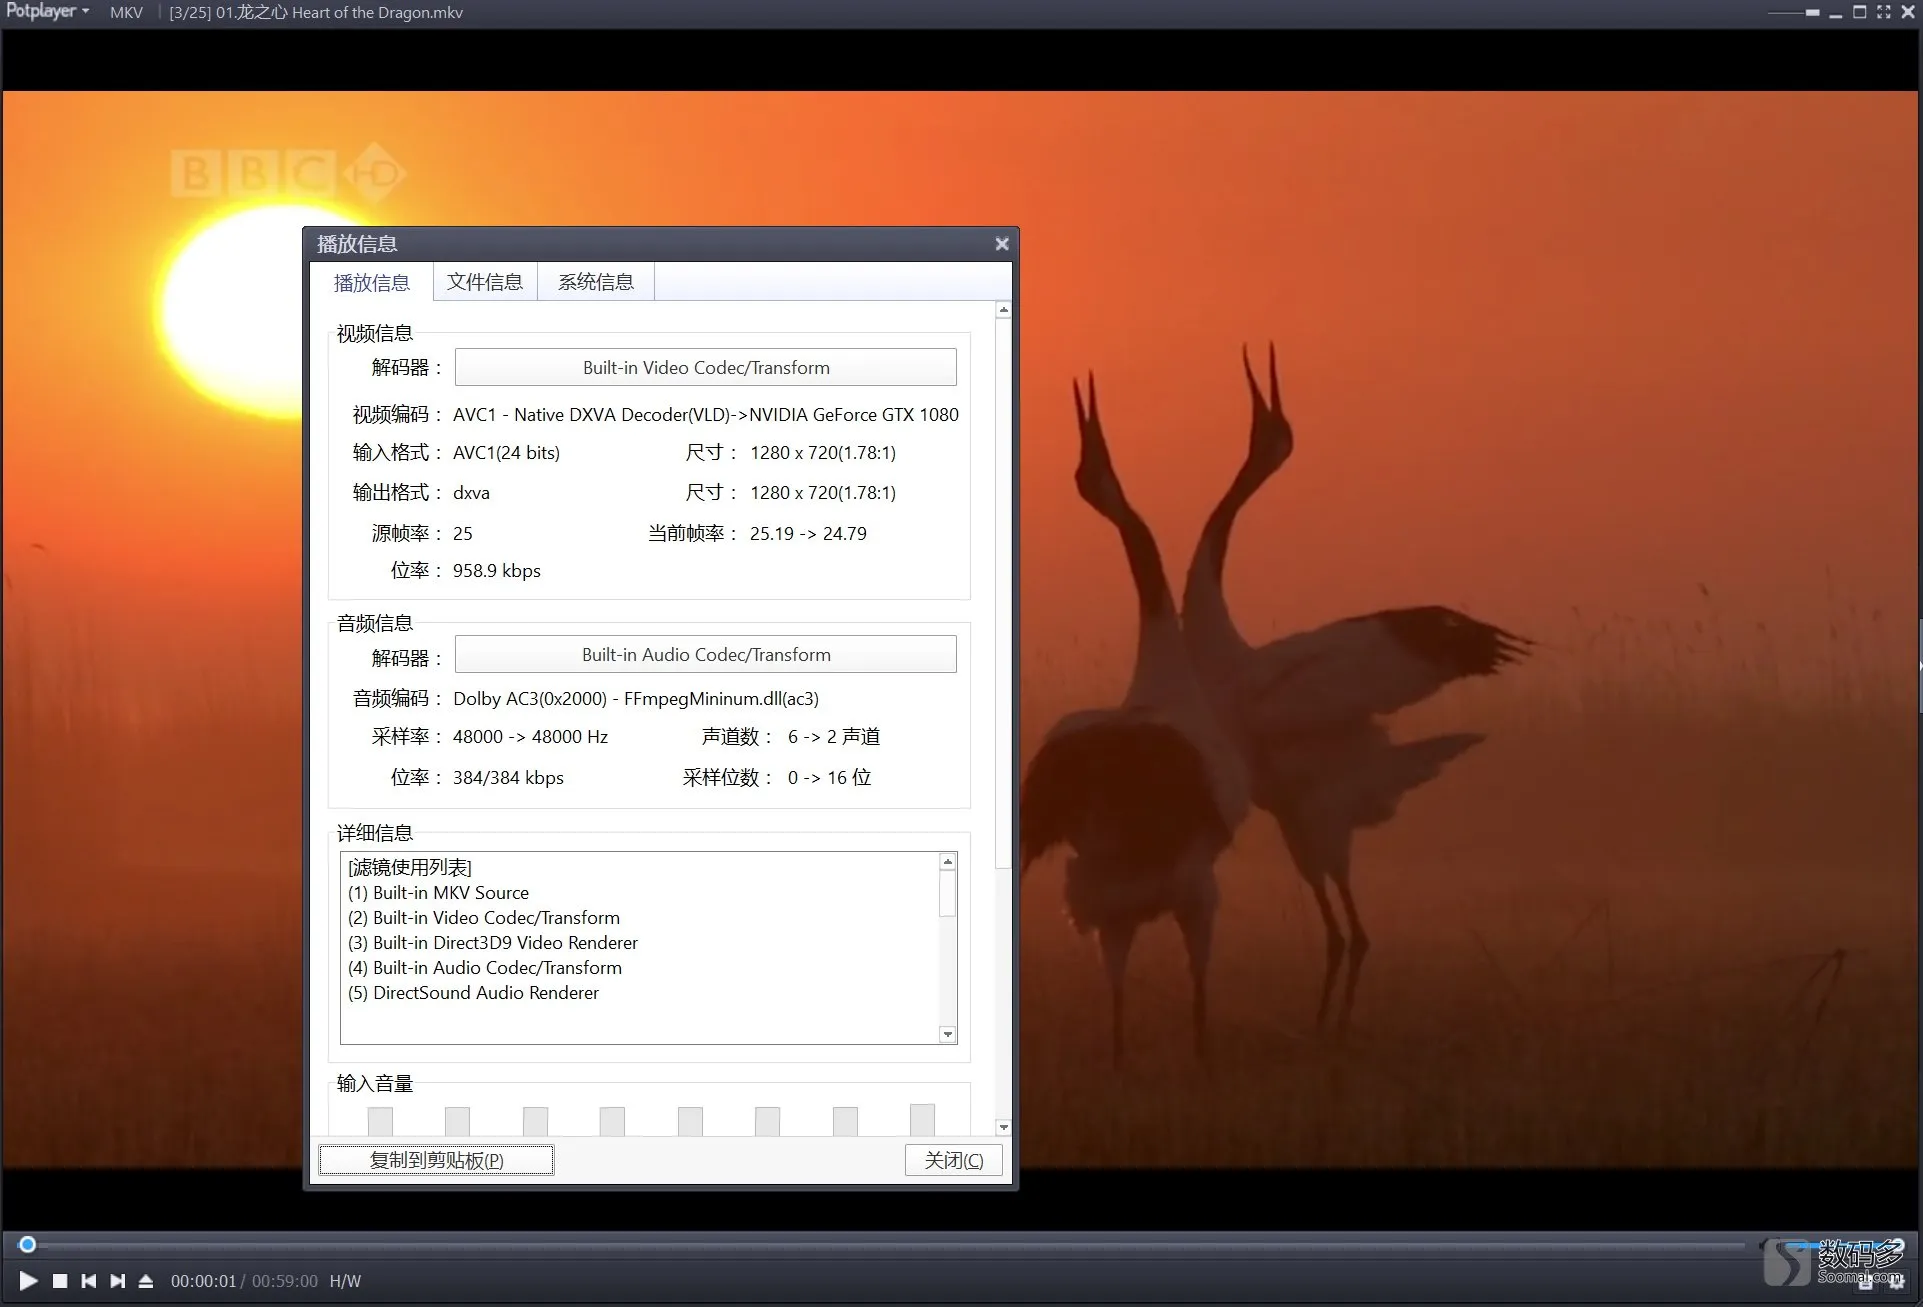The height and width of the screenshot is (1307, 1923).
Task: Select '(4) Built-in Audio Codec/Transform' list row
Action: [x=485, y=967]
